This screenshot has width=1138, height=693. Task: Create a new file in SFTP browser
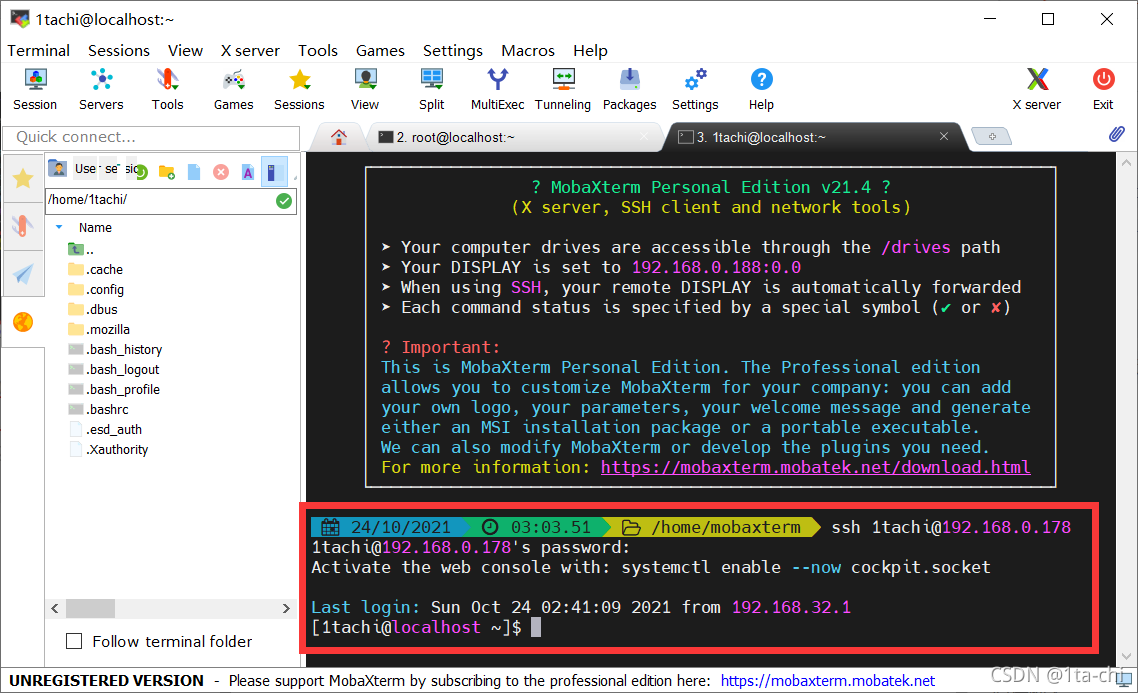point(194,172)
